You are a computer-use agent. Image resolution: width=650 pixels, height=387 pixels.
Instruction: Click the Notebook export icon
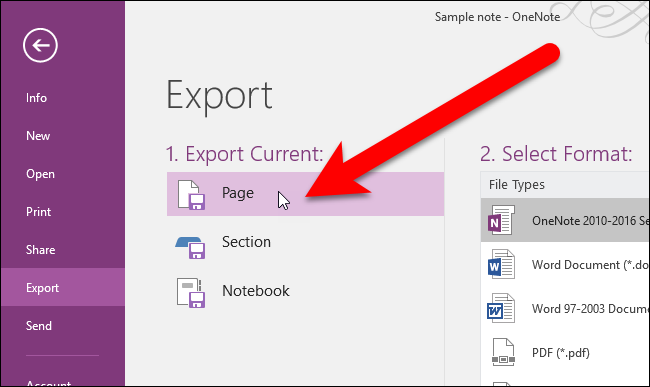[x=191, y=293]
